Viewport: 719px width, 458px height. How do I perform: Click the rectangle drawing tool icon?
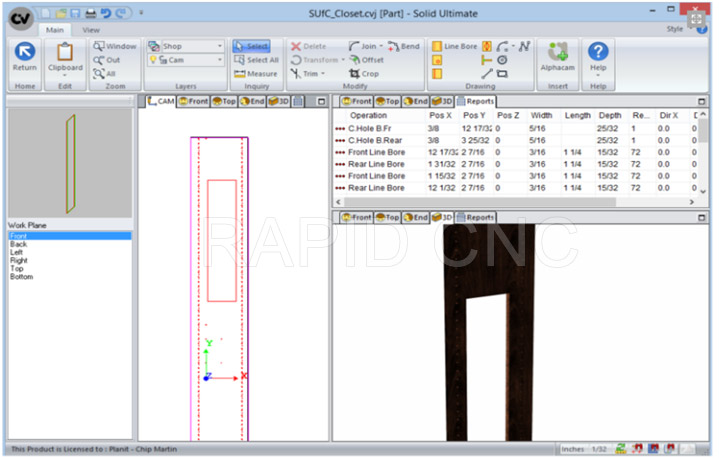(503, 74)
